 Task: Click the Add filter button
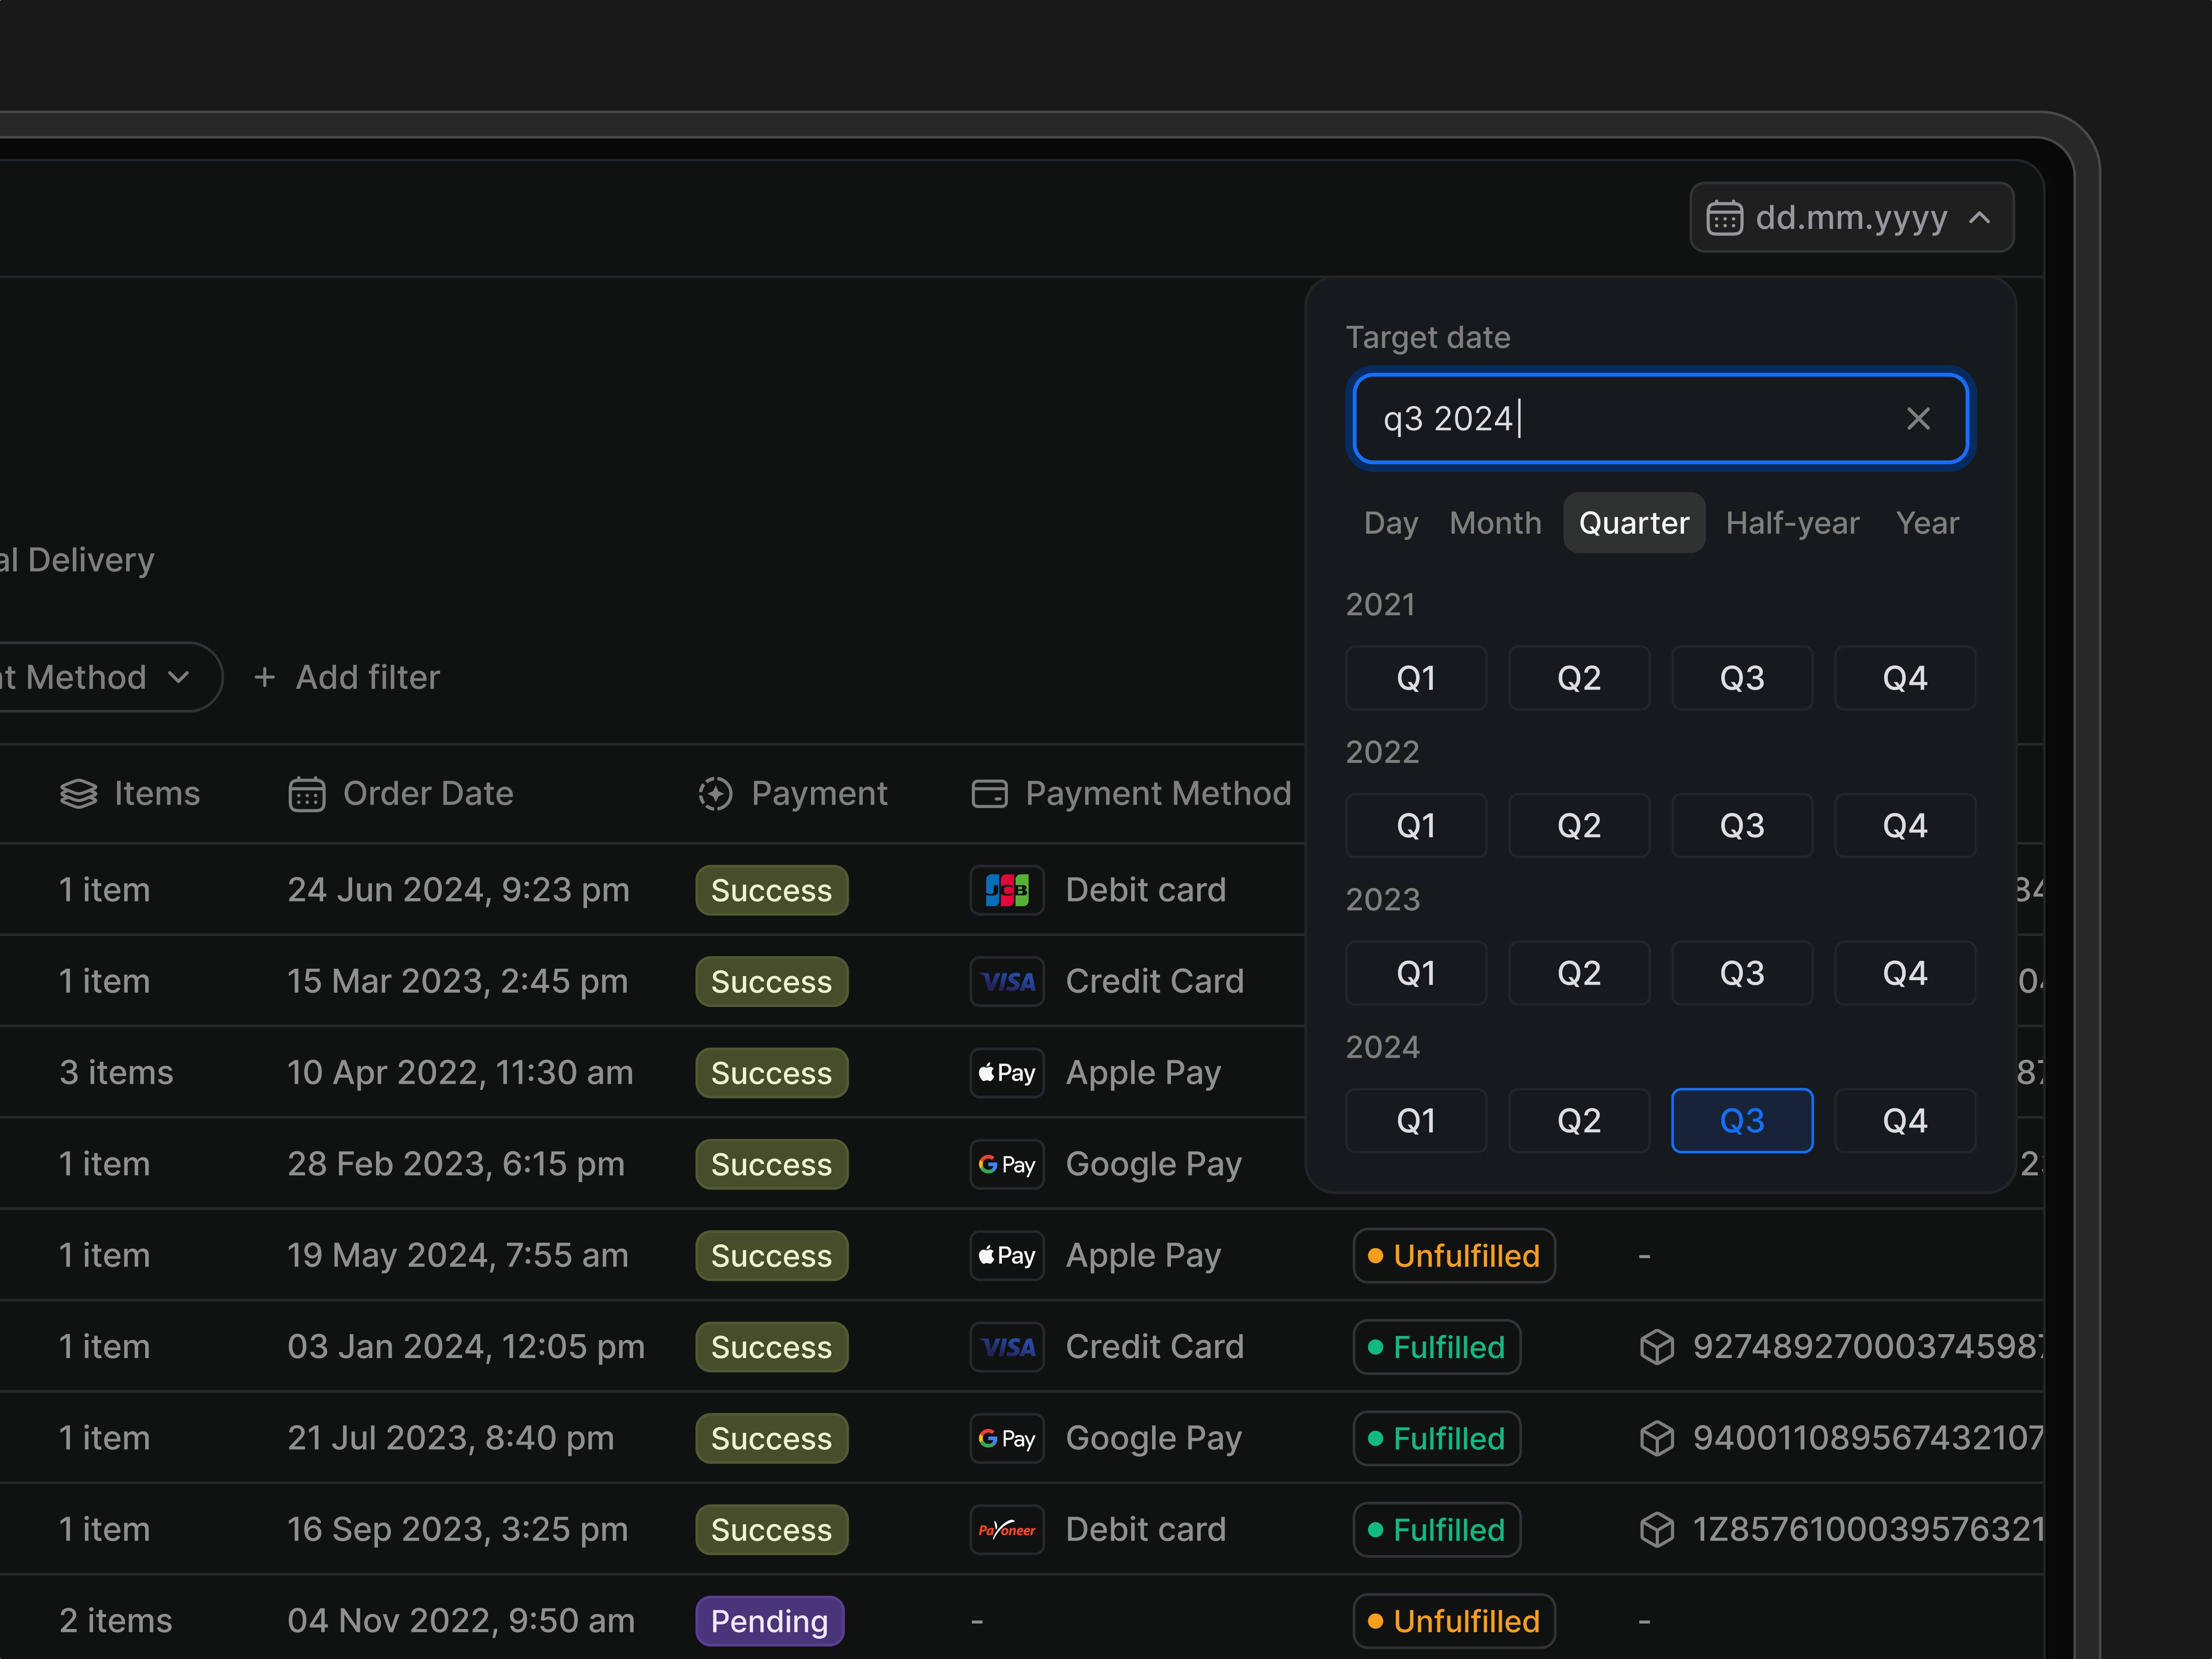(347, 677)
